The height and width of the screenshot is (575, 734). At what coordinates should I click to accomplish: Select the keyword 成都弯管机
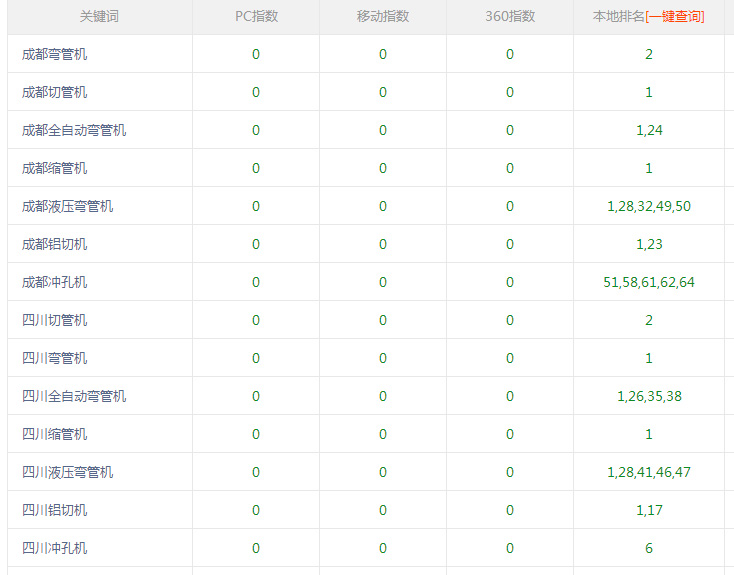[x=55, y=54]
